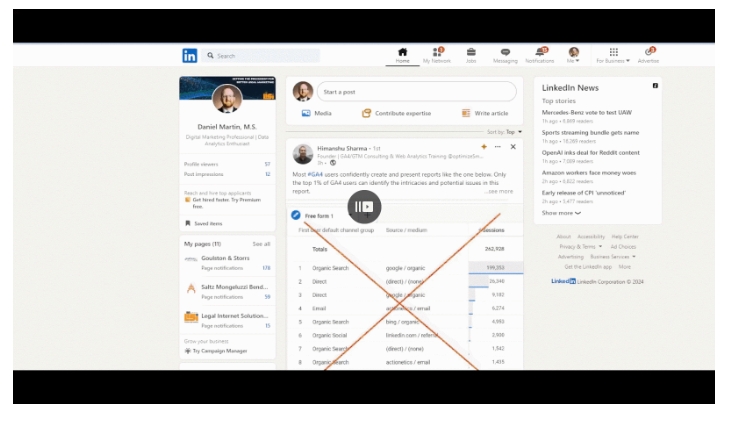
Task: Click the About footer link
Action: [x=563, y=237]
